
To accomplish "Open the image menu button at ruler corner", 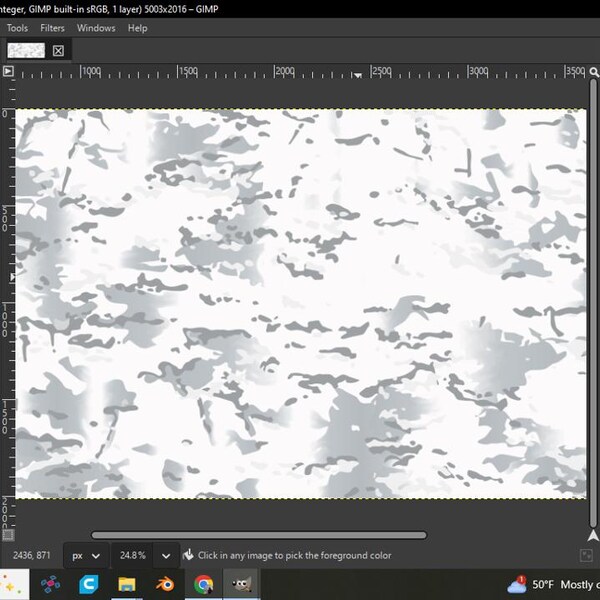I will 8,71.
